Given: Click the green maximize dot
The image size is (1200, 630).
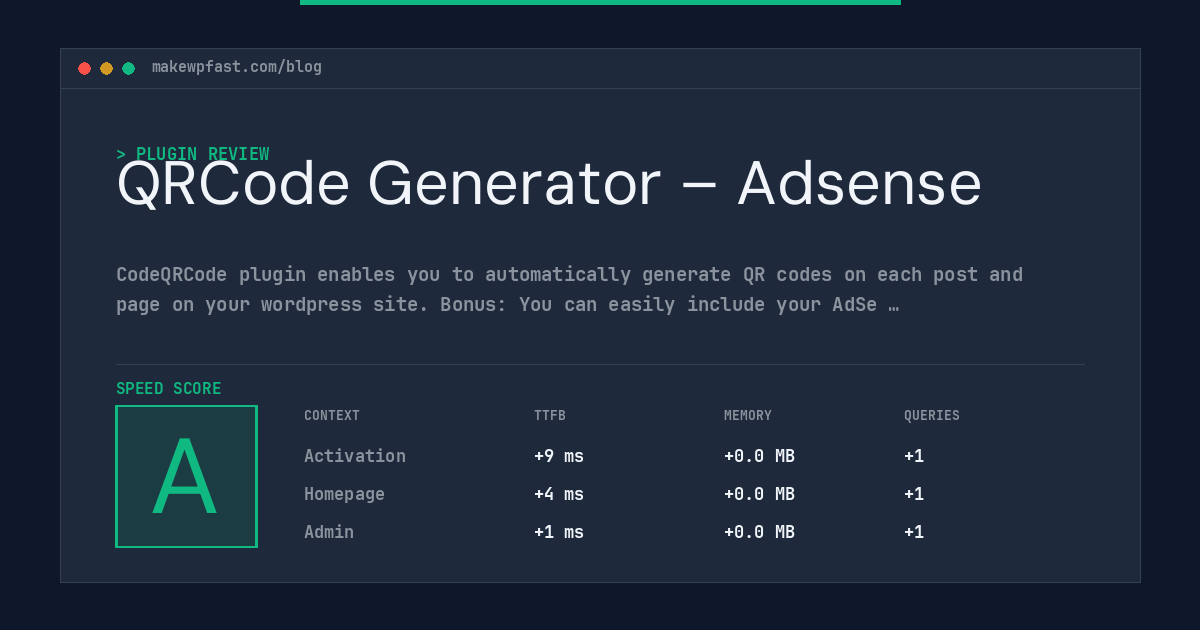Looking at the screenshot, I should click(x=128, y=68).
